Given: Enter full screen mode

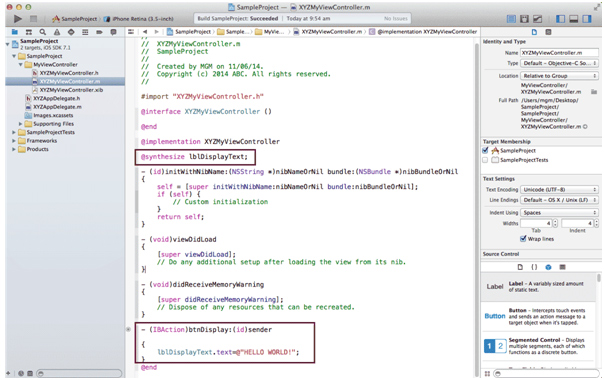Looking at the screenshot, I should tap(597, 7).
